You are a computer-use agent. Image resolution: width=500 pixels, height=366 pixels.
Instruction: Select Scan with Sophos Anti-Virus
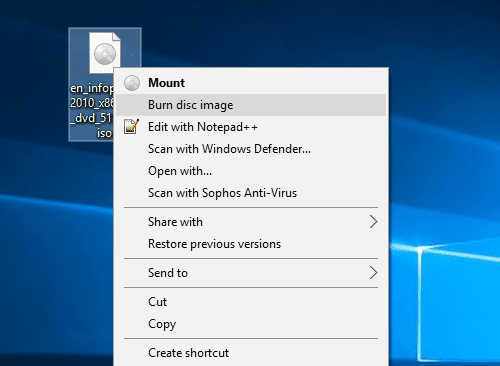pyautogui.click(x=251, y=193)
